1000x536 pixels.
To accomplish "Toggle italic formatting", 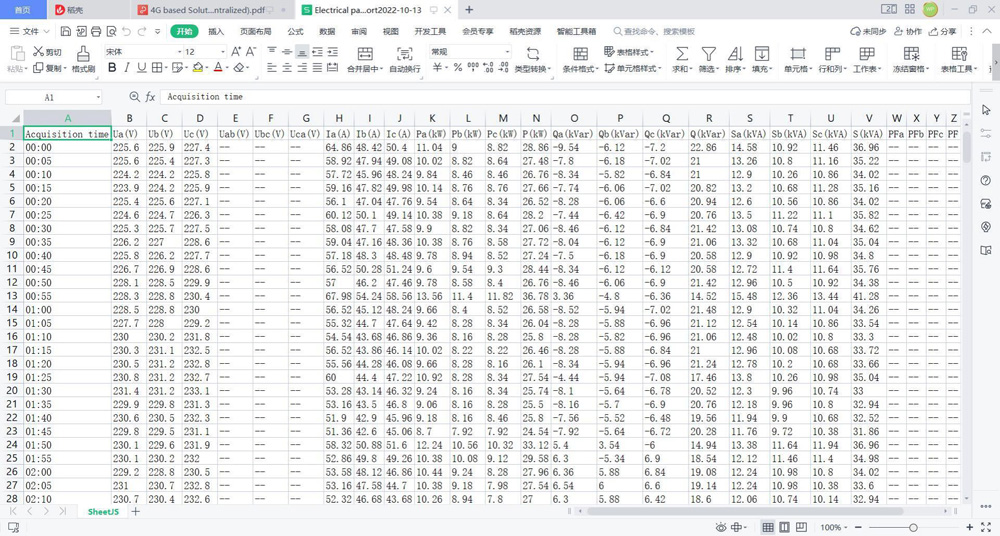I will (127, 68).
